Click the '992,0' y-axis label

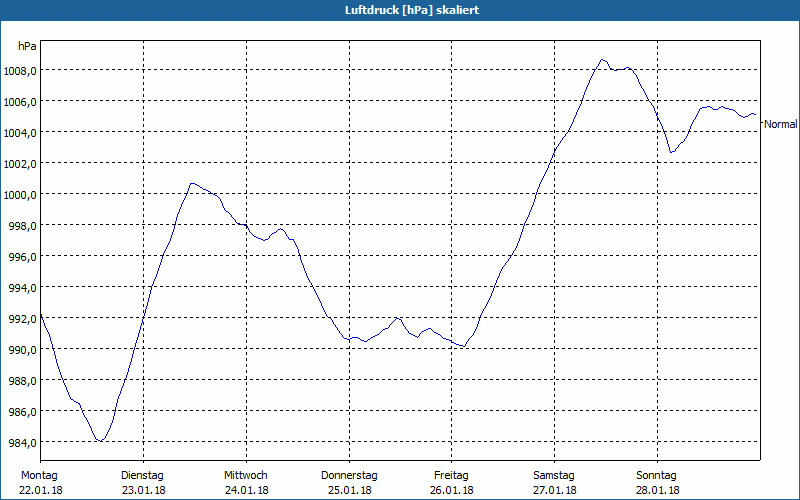22,319
